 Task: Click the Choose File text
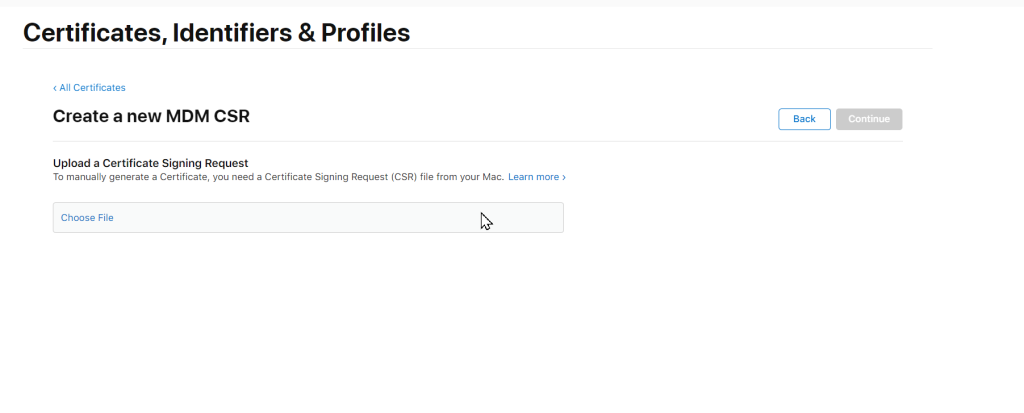click(87, 218)
